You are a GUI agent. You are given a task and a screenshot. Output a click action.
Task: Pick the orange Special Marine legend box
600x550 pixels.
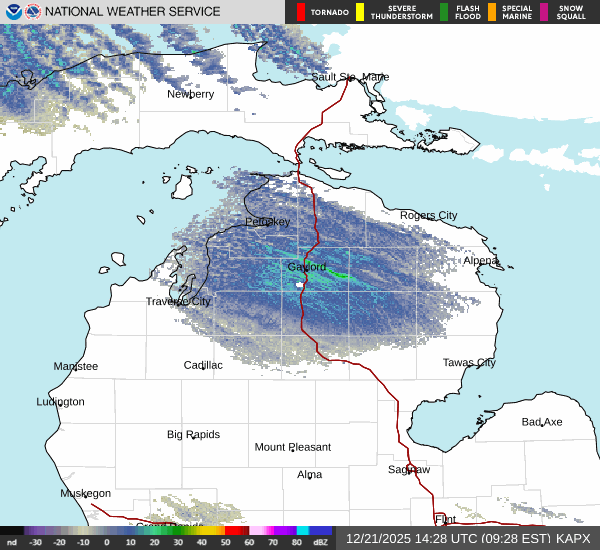pos(492,12)
